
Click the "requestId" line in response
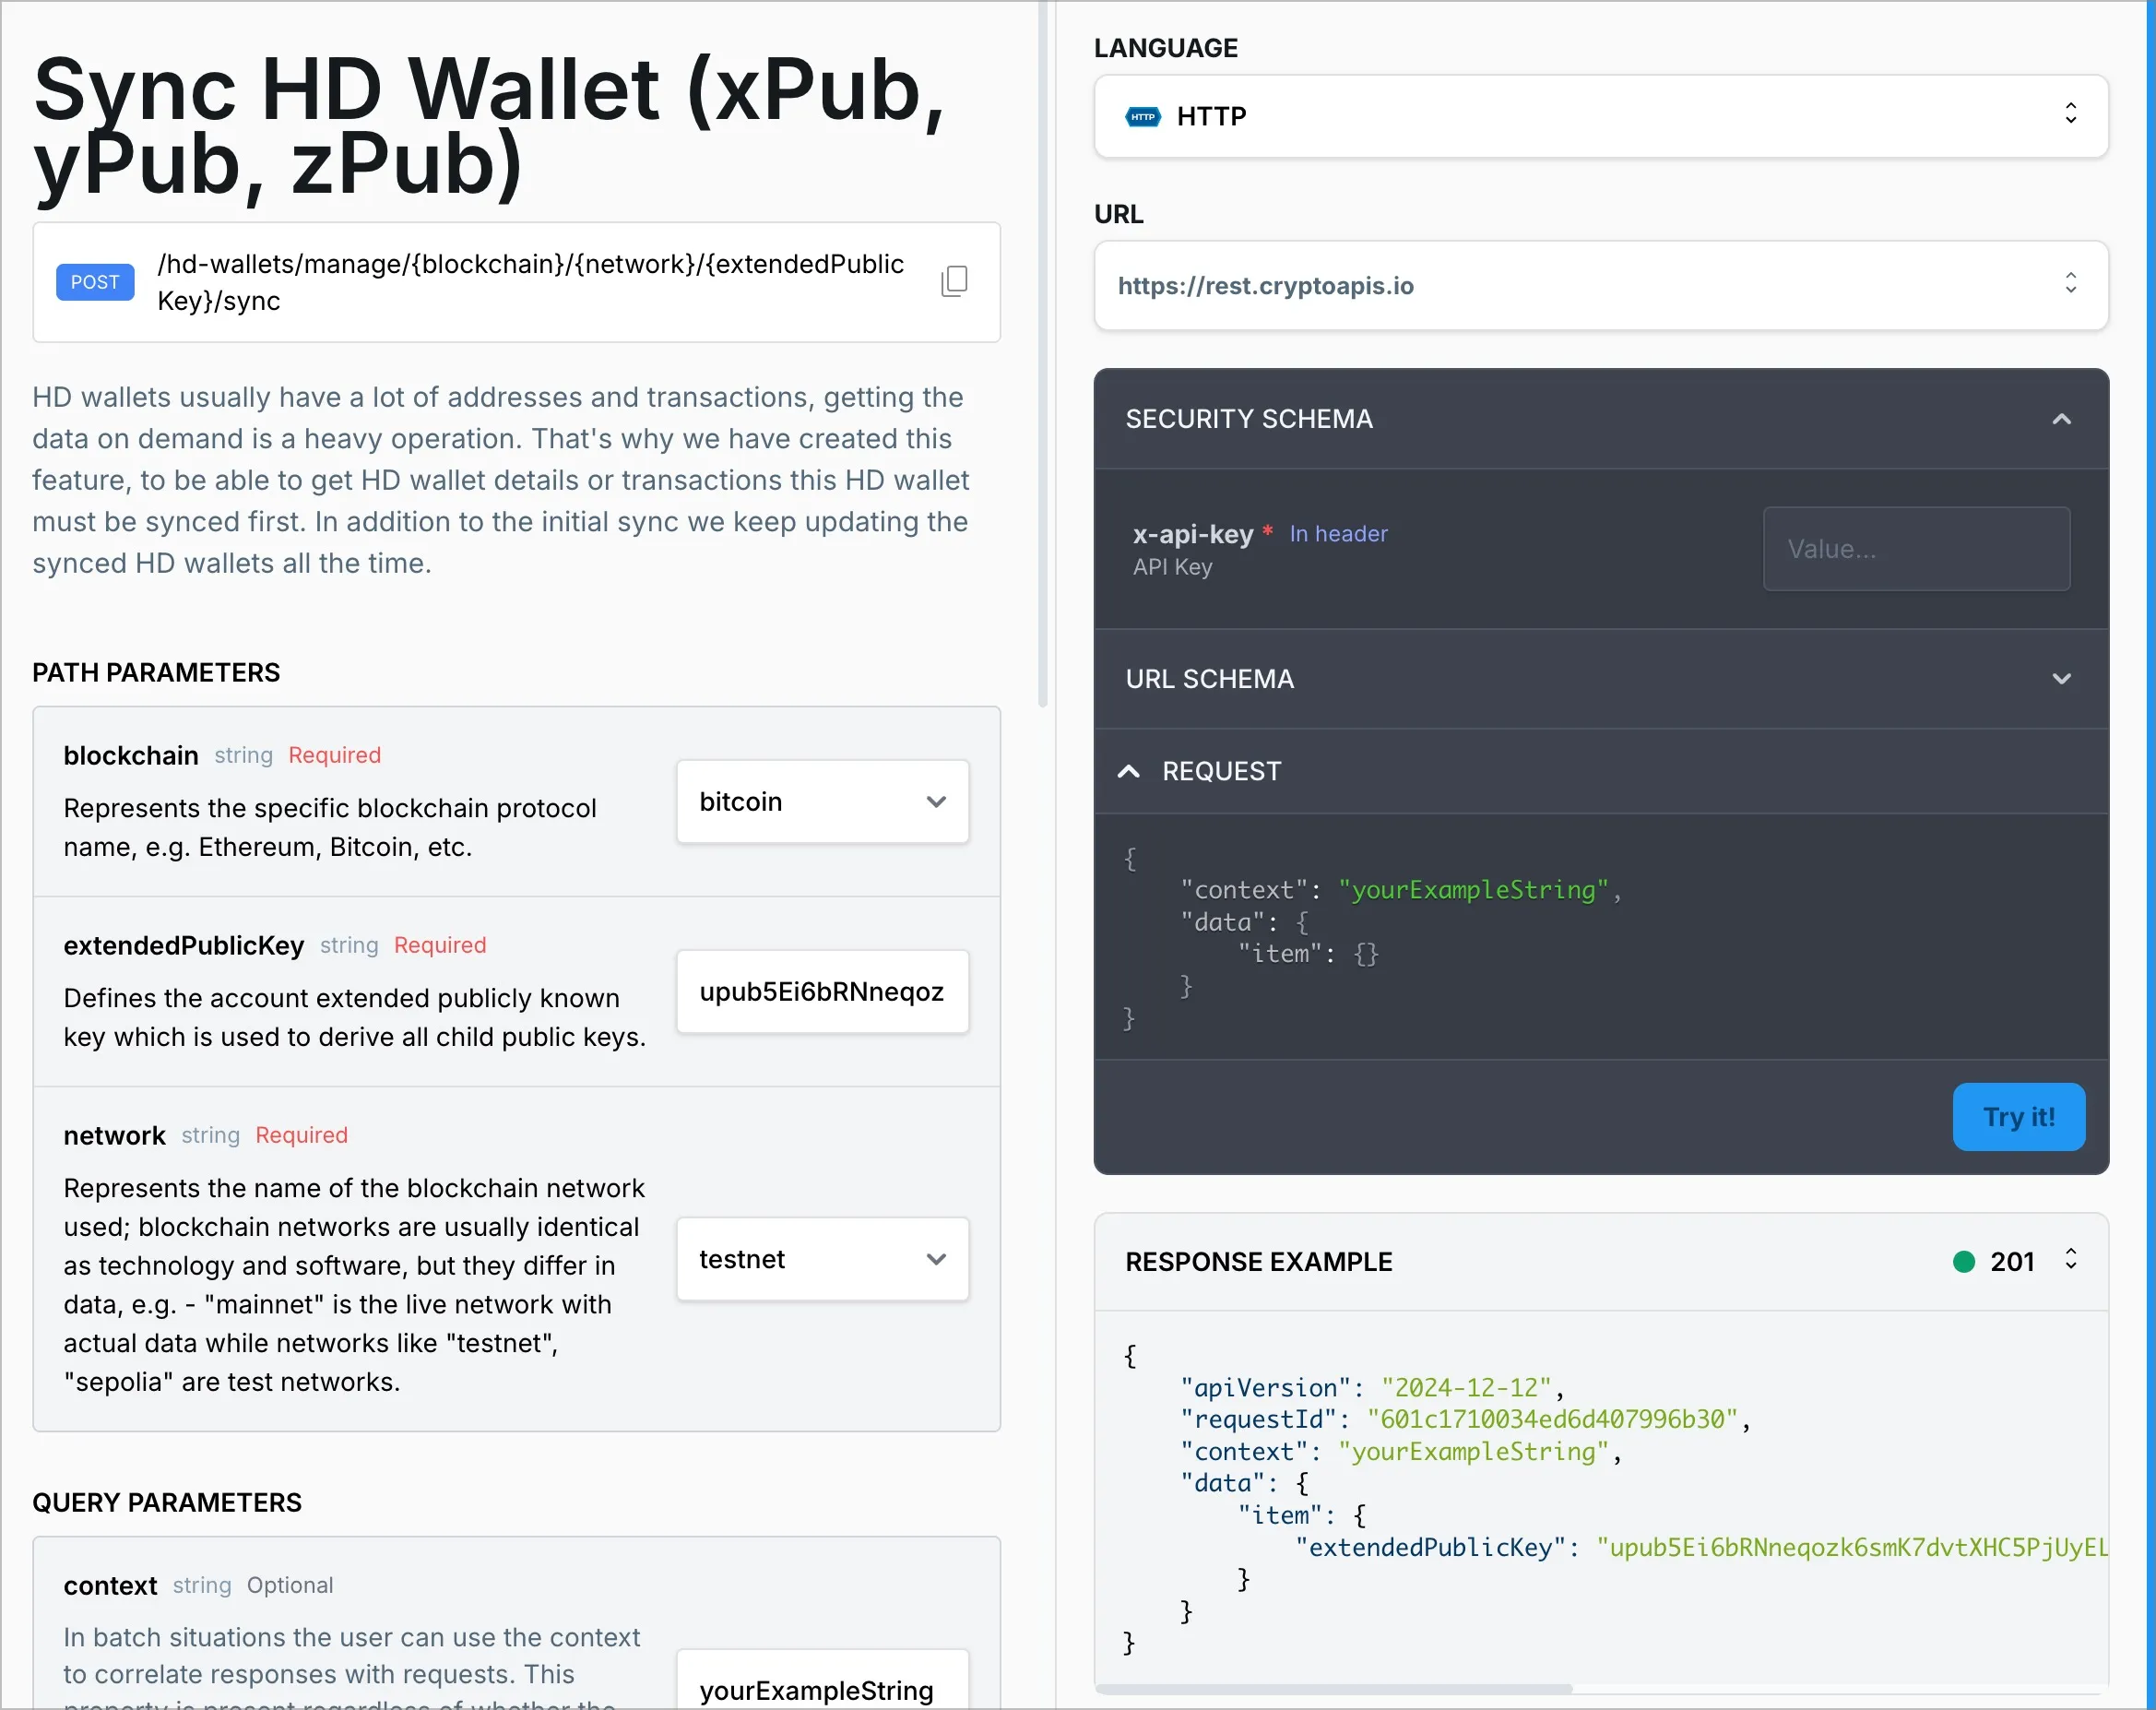(1465, 1419)
